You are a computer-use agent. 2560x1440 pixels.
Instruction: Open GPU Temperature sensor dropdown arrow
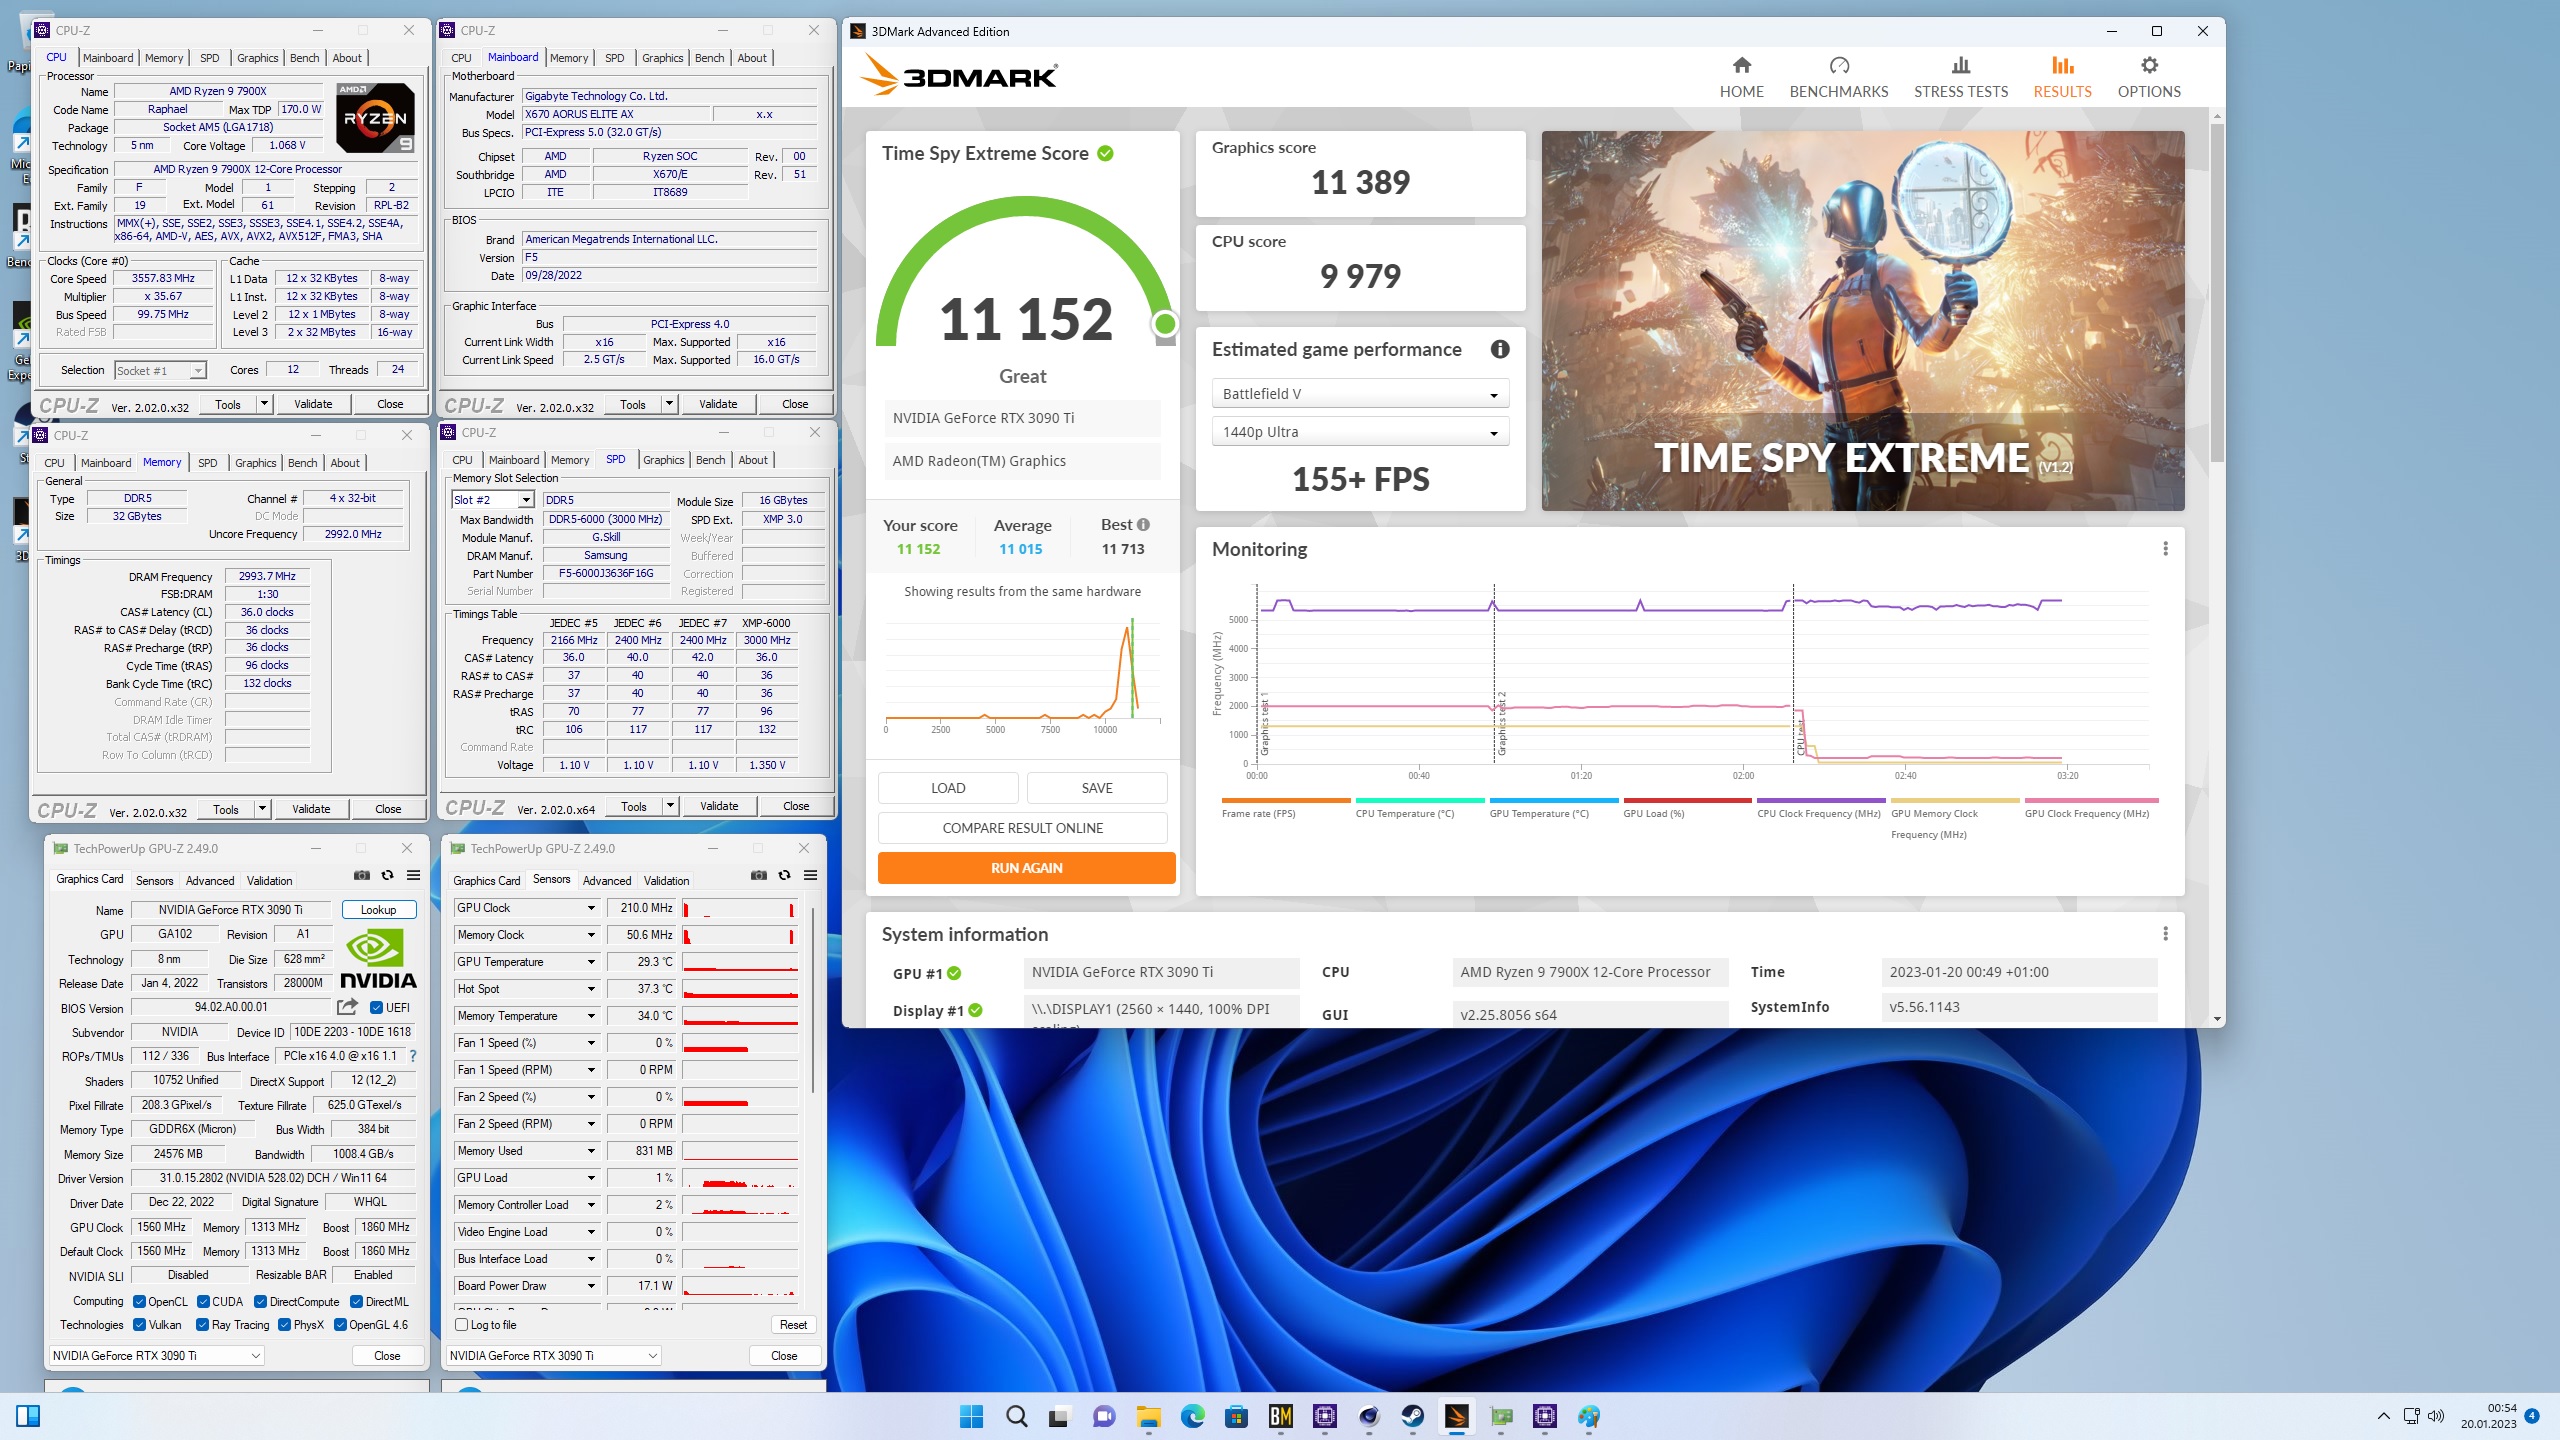591,962
